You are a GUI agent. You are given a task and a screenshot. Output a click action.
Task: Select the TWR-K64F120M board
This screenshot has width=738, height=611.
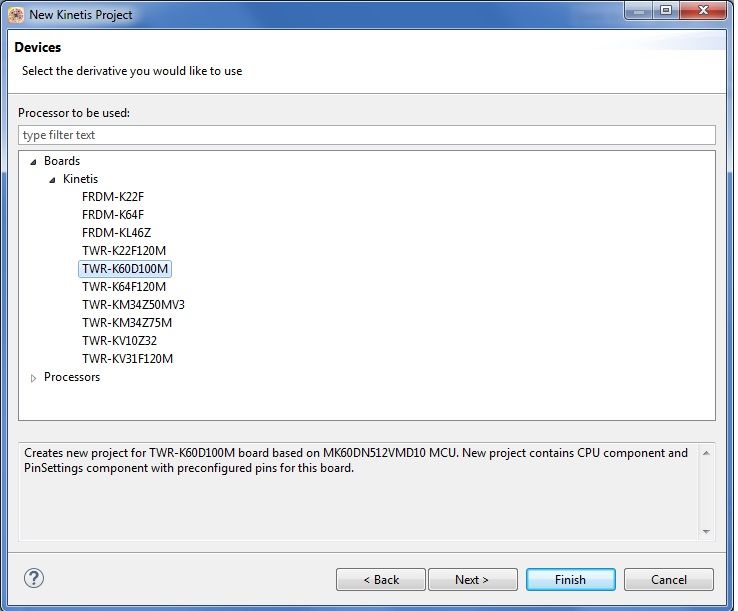click(x=124, y=287)
